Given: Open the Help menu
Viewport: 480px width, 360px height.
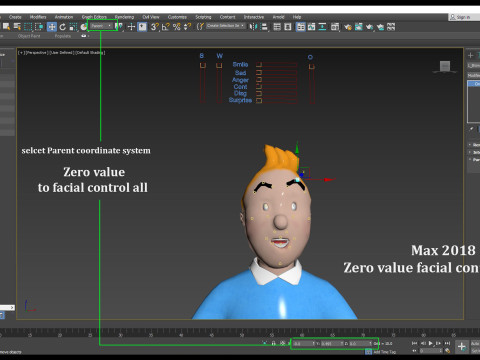Looking at the screenshot, I should [x=297, y=17].
